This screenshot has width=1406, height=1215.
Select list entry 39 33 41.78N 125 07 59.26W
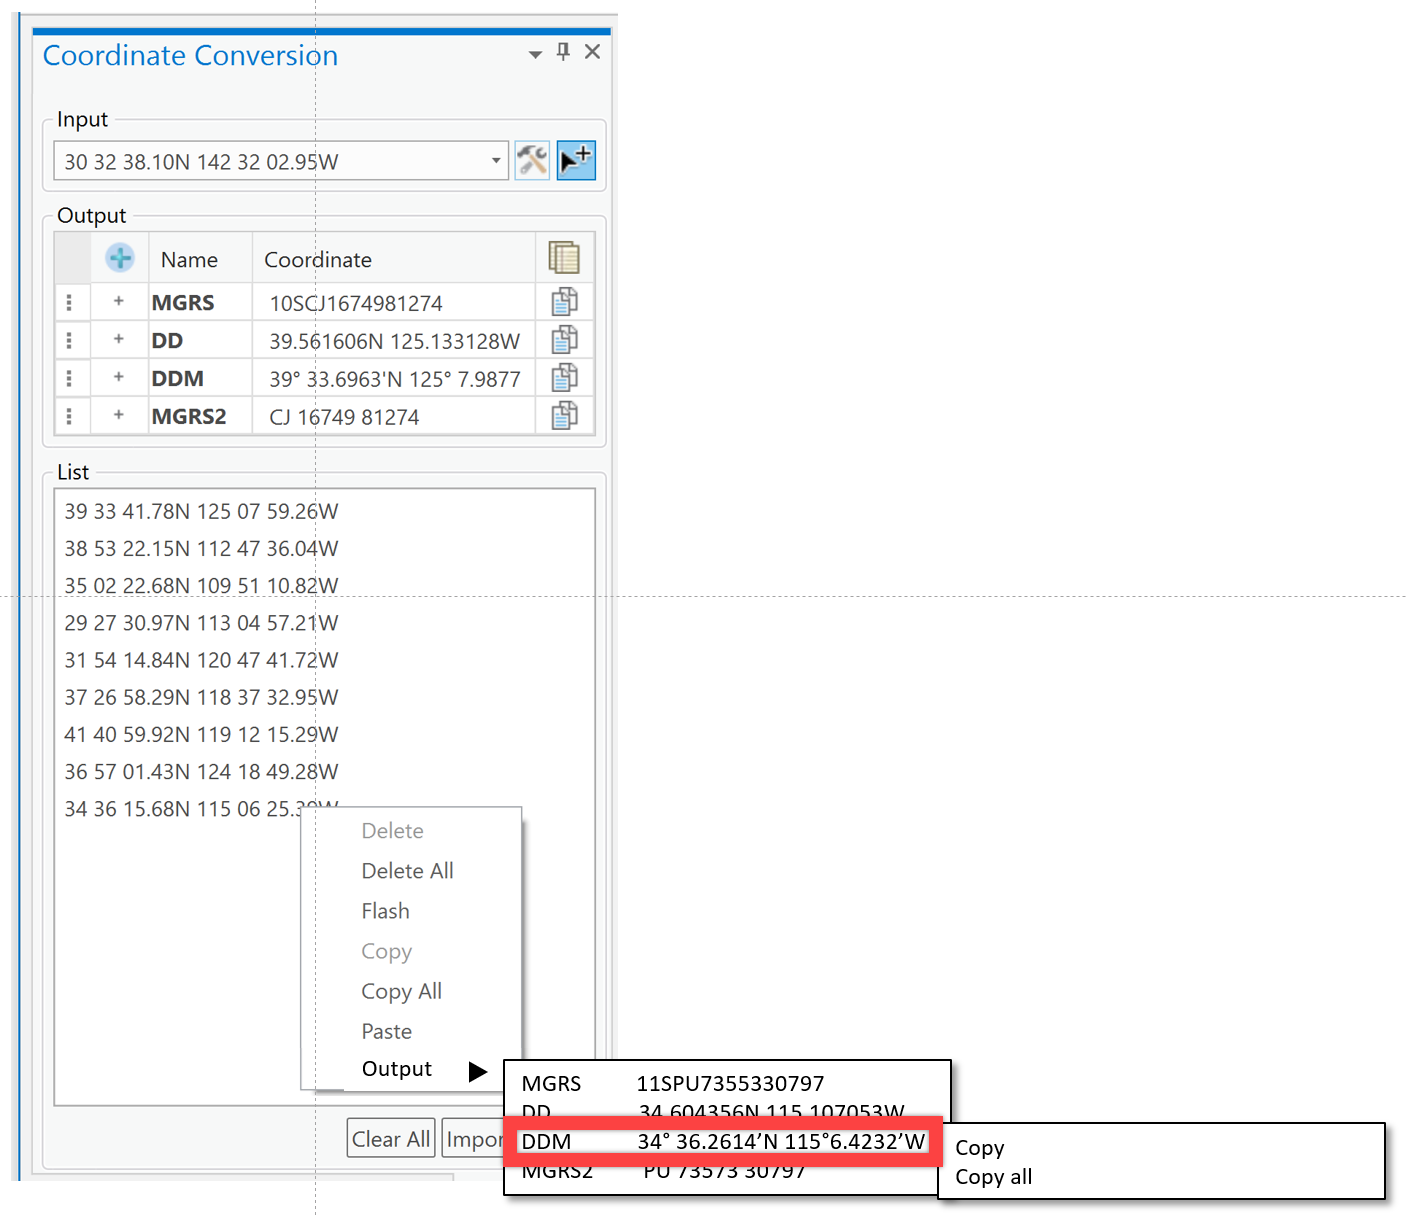point(201,511)
